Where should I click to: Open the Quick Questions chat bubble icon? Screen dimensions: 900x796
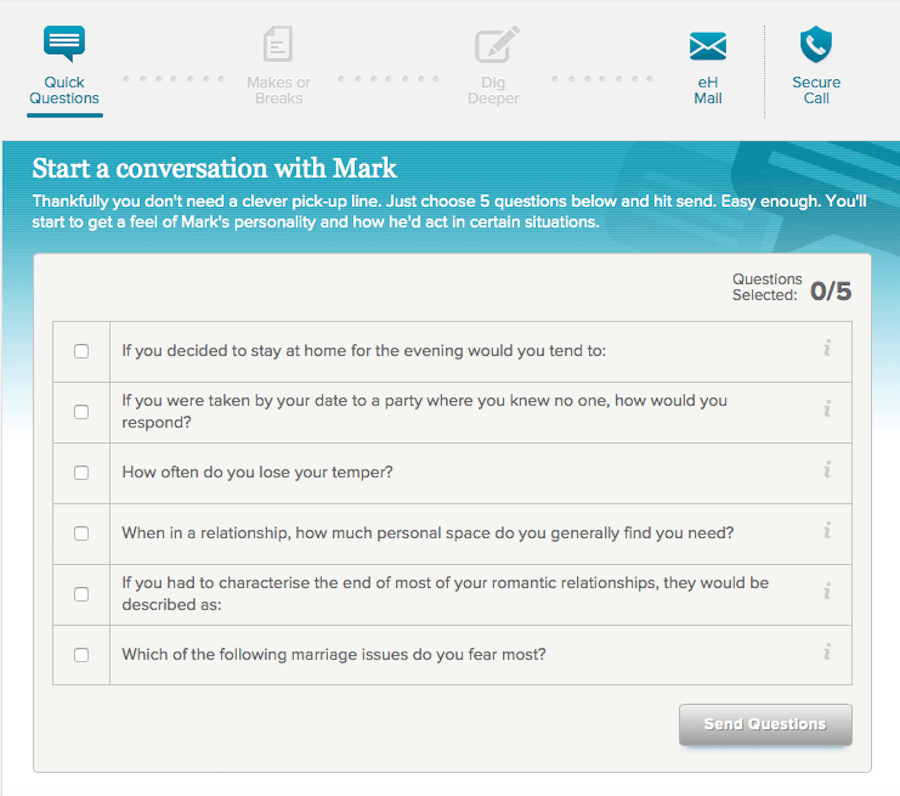click(x=64, y=44)
